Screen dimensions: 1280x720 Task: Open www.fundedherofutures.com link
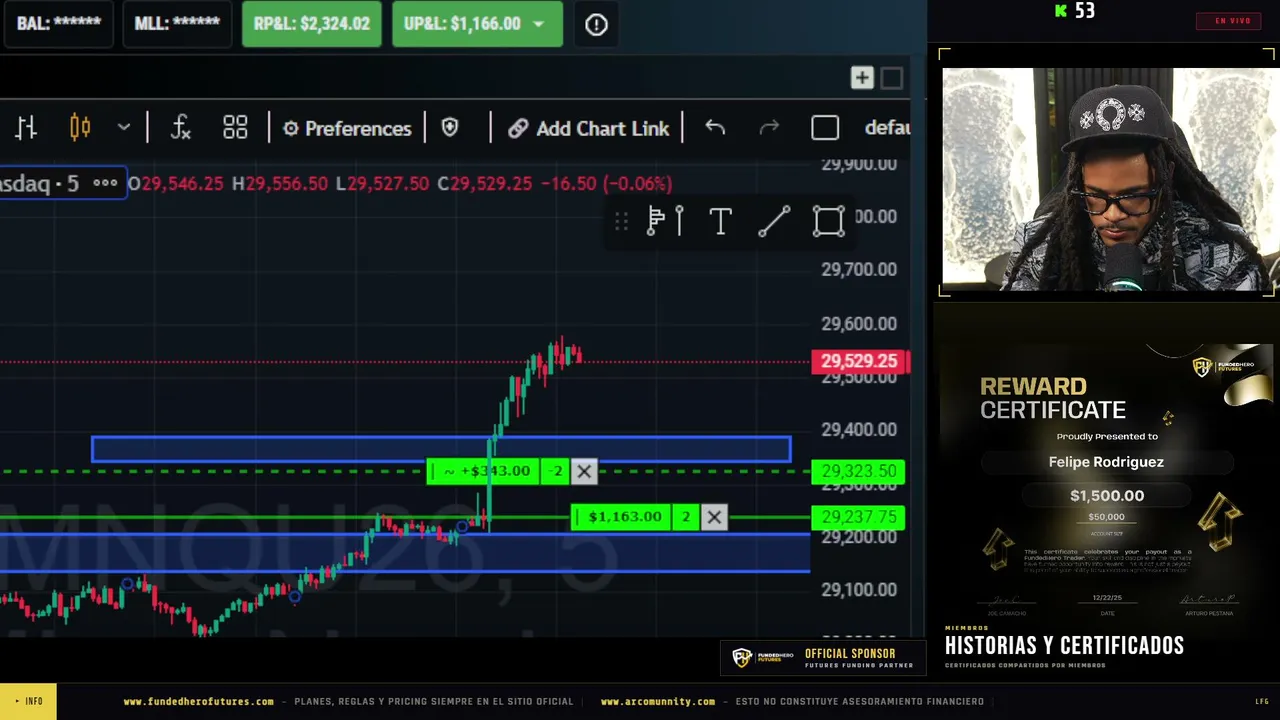(x=198, y=702)
